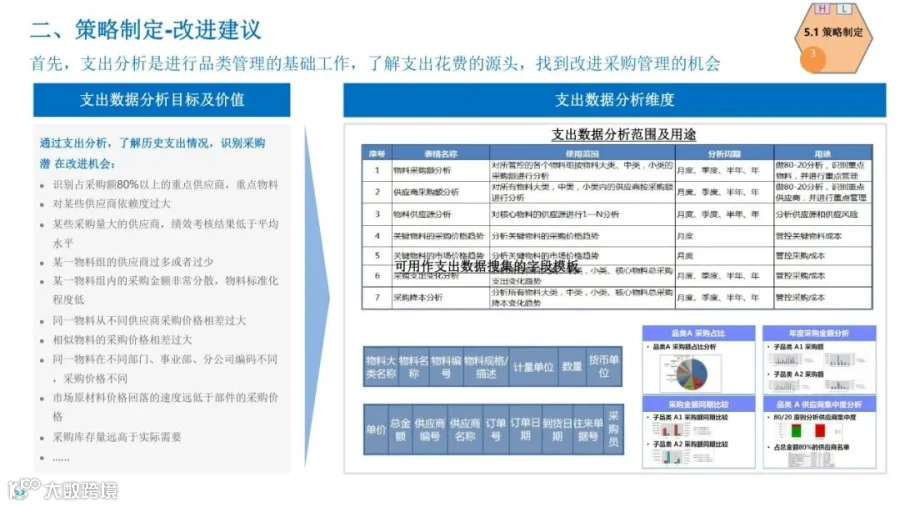Click the bullet 对某些供应商依赖度过大

click(x=111, y=203)
